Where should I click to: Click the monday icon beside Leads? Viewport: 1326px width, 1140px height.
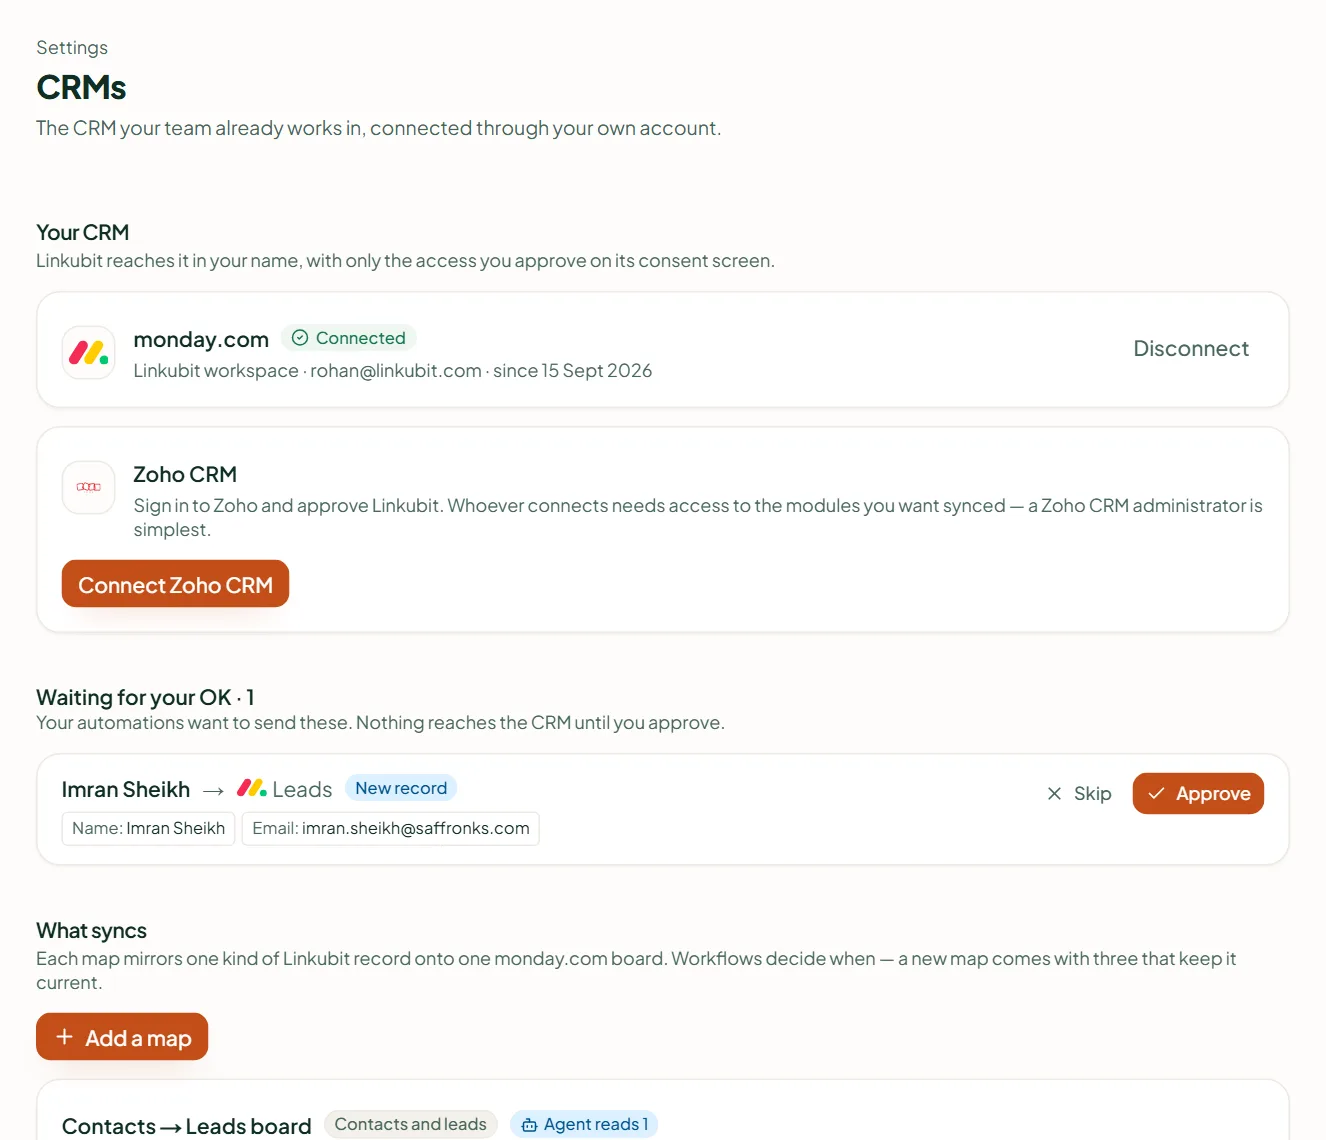tap(251, 788)
